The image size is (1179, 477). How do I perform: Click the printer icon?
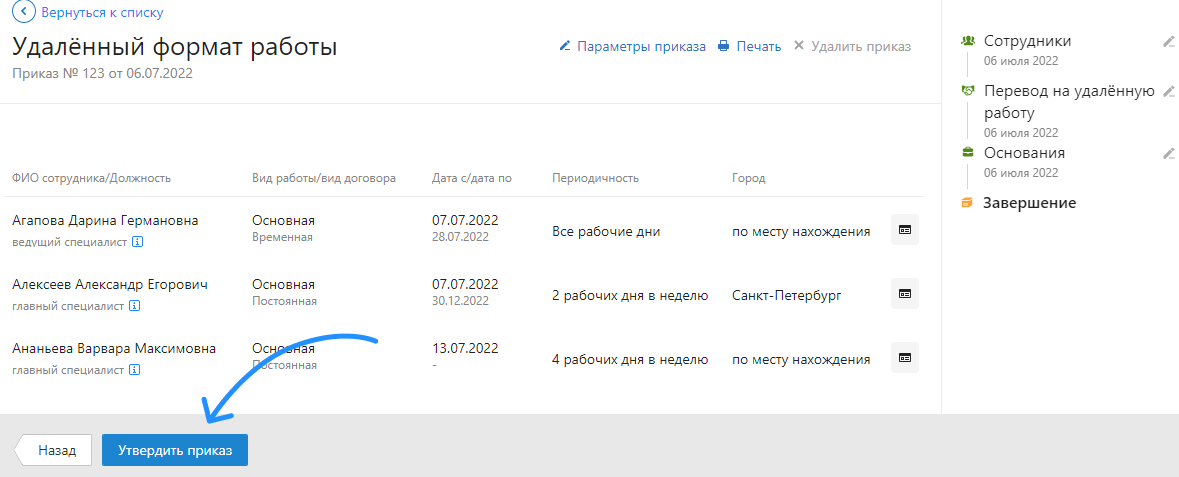[724, 46]
